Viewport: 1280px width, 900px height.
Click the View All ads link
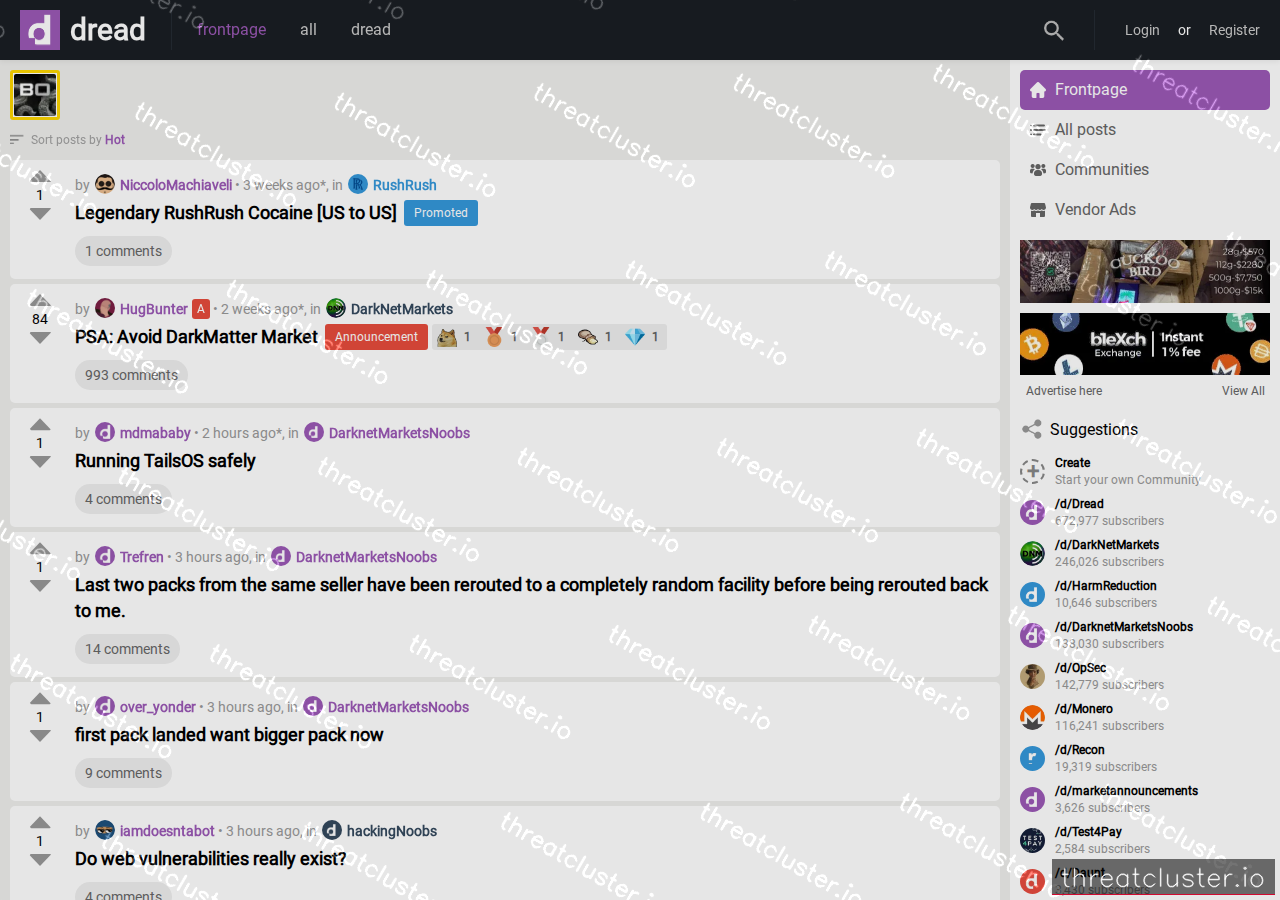click(1243, 391)
